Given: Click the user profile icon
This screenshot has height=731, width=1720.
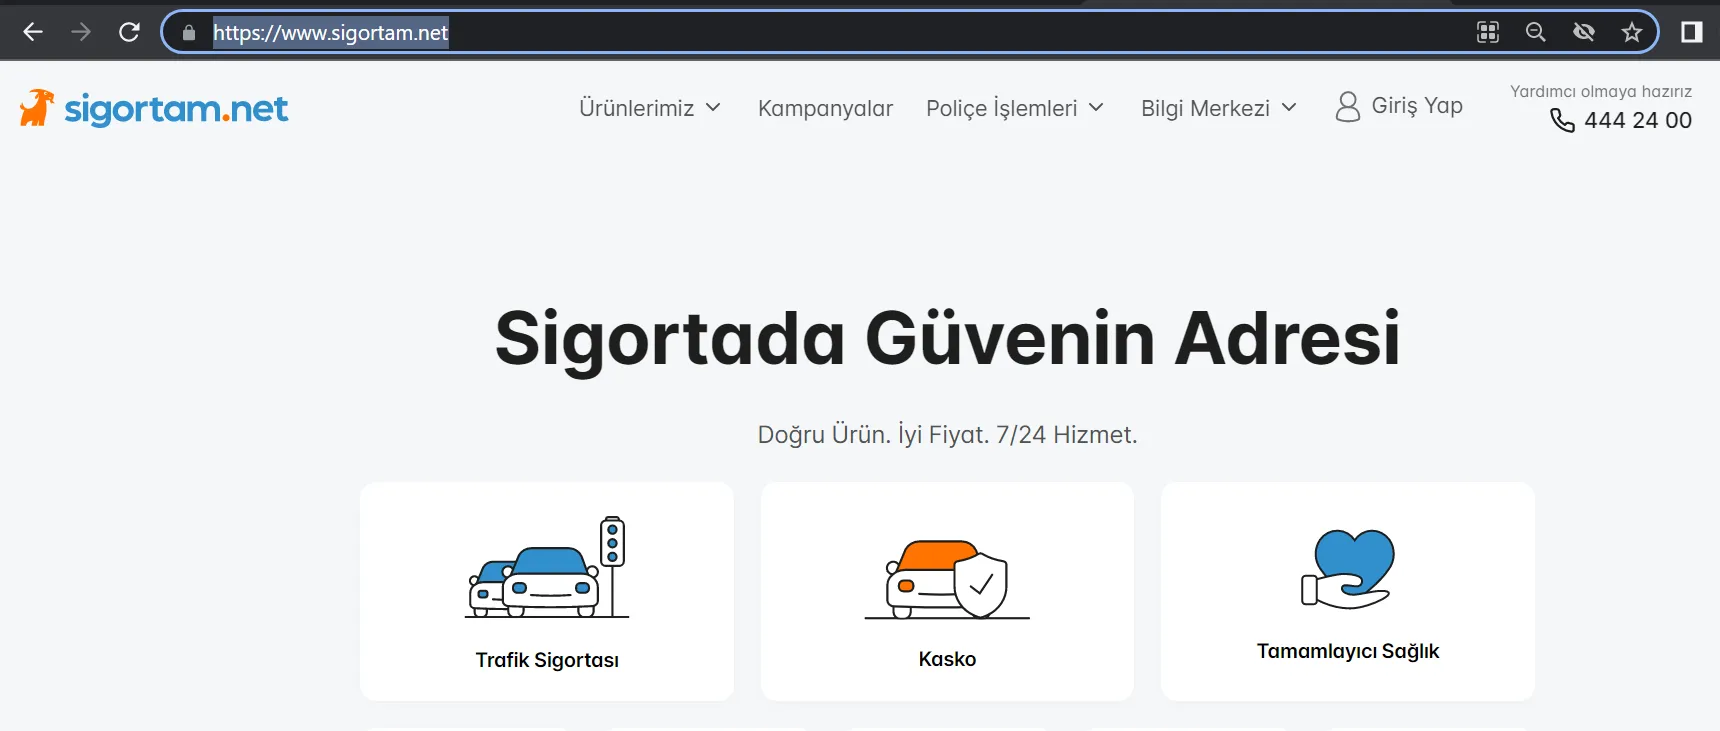Looking at the screenshot, I should point(1348,107).
